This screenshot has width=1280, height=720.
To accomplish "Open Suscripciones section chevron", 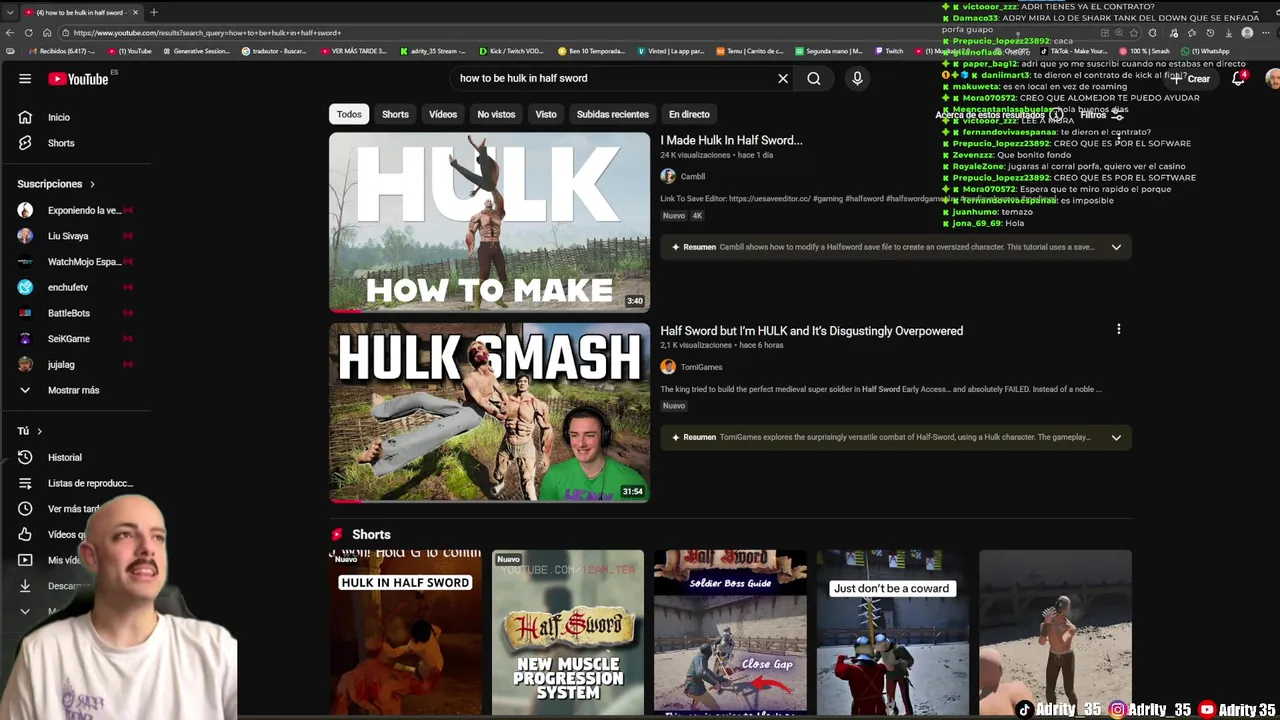I will point(92,184).
